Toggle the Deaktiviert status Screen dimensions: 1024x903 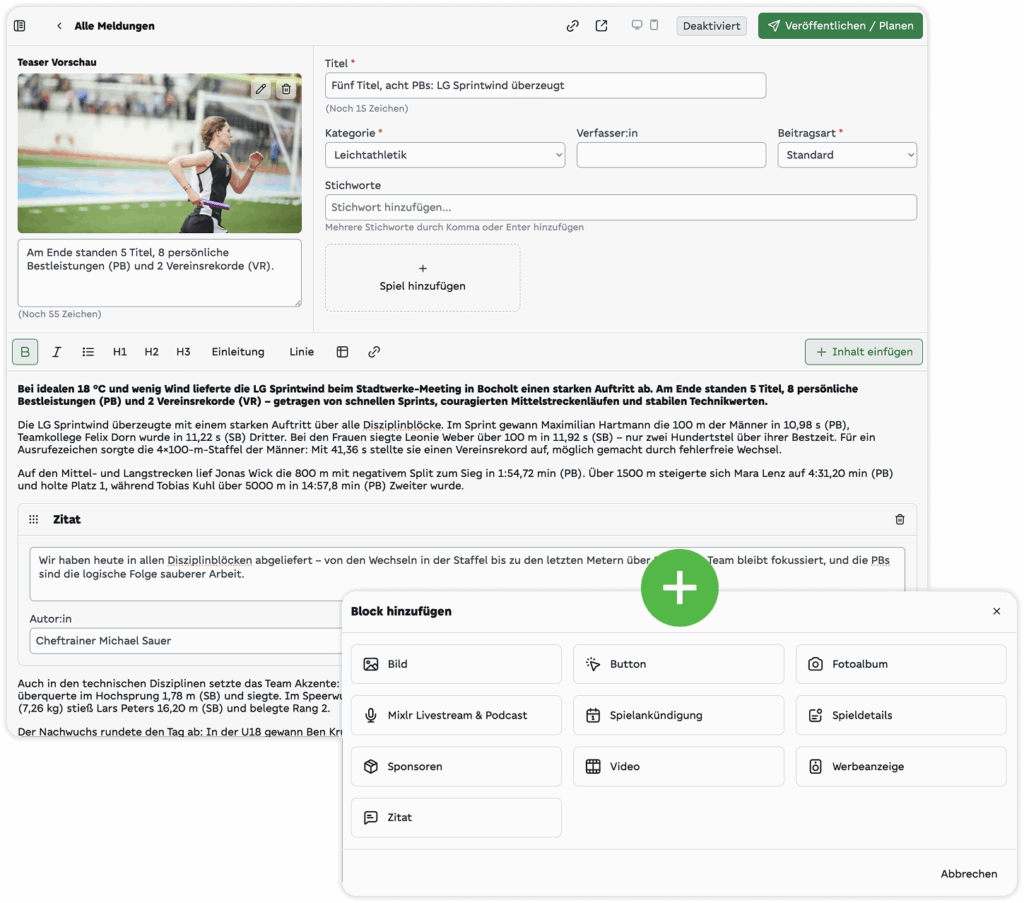tap(711, 26)
